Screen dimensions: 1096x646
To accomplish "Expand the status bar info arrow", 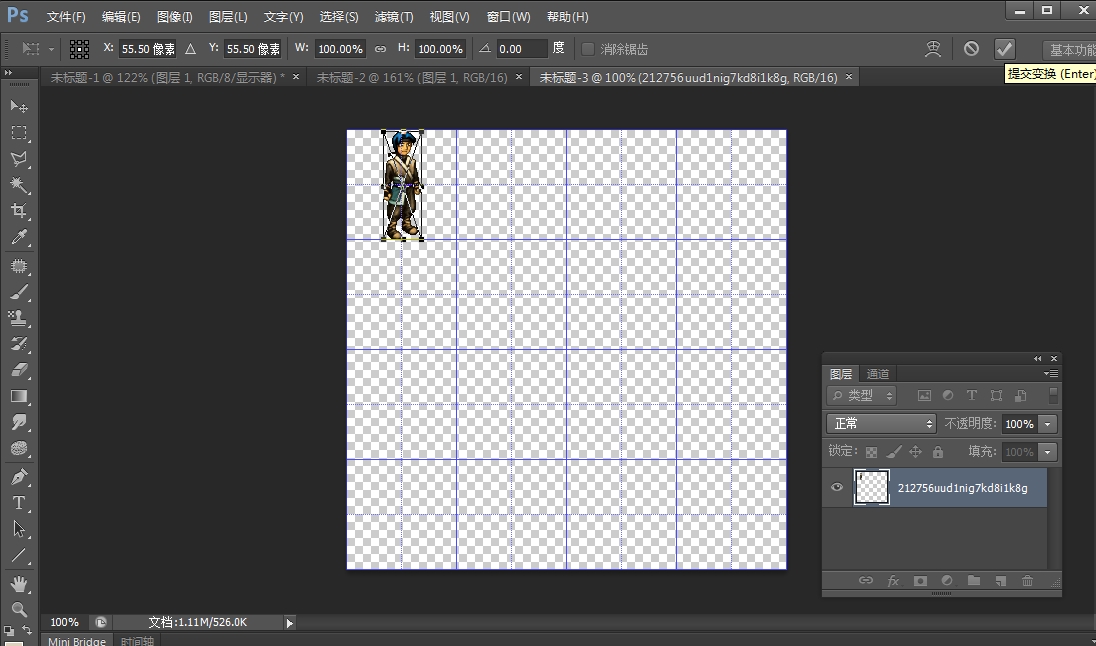I will (289, 622).
